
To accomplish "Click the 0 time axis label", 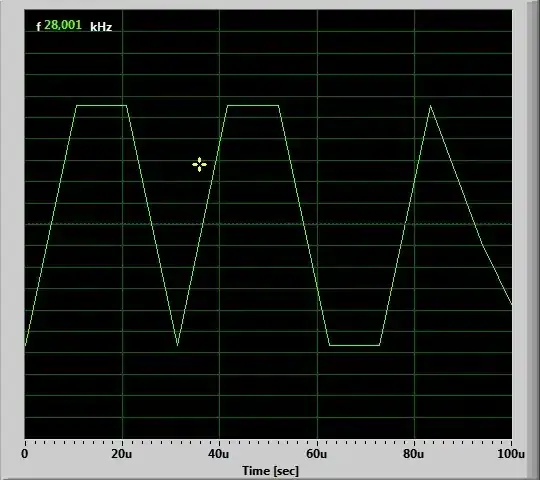I will (24, 454).
